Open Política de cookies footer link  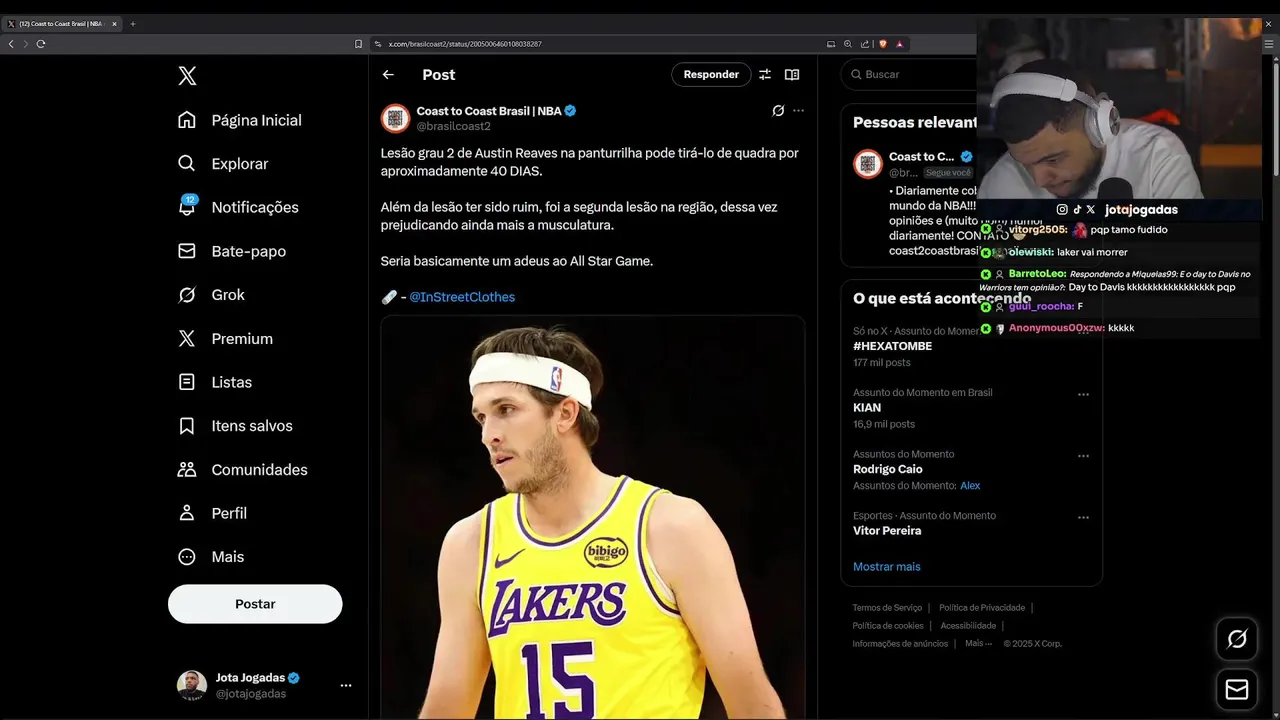pyautogui.click(x=888, y=626)
